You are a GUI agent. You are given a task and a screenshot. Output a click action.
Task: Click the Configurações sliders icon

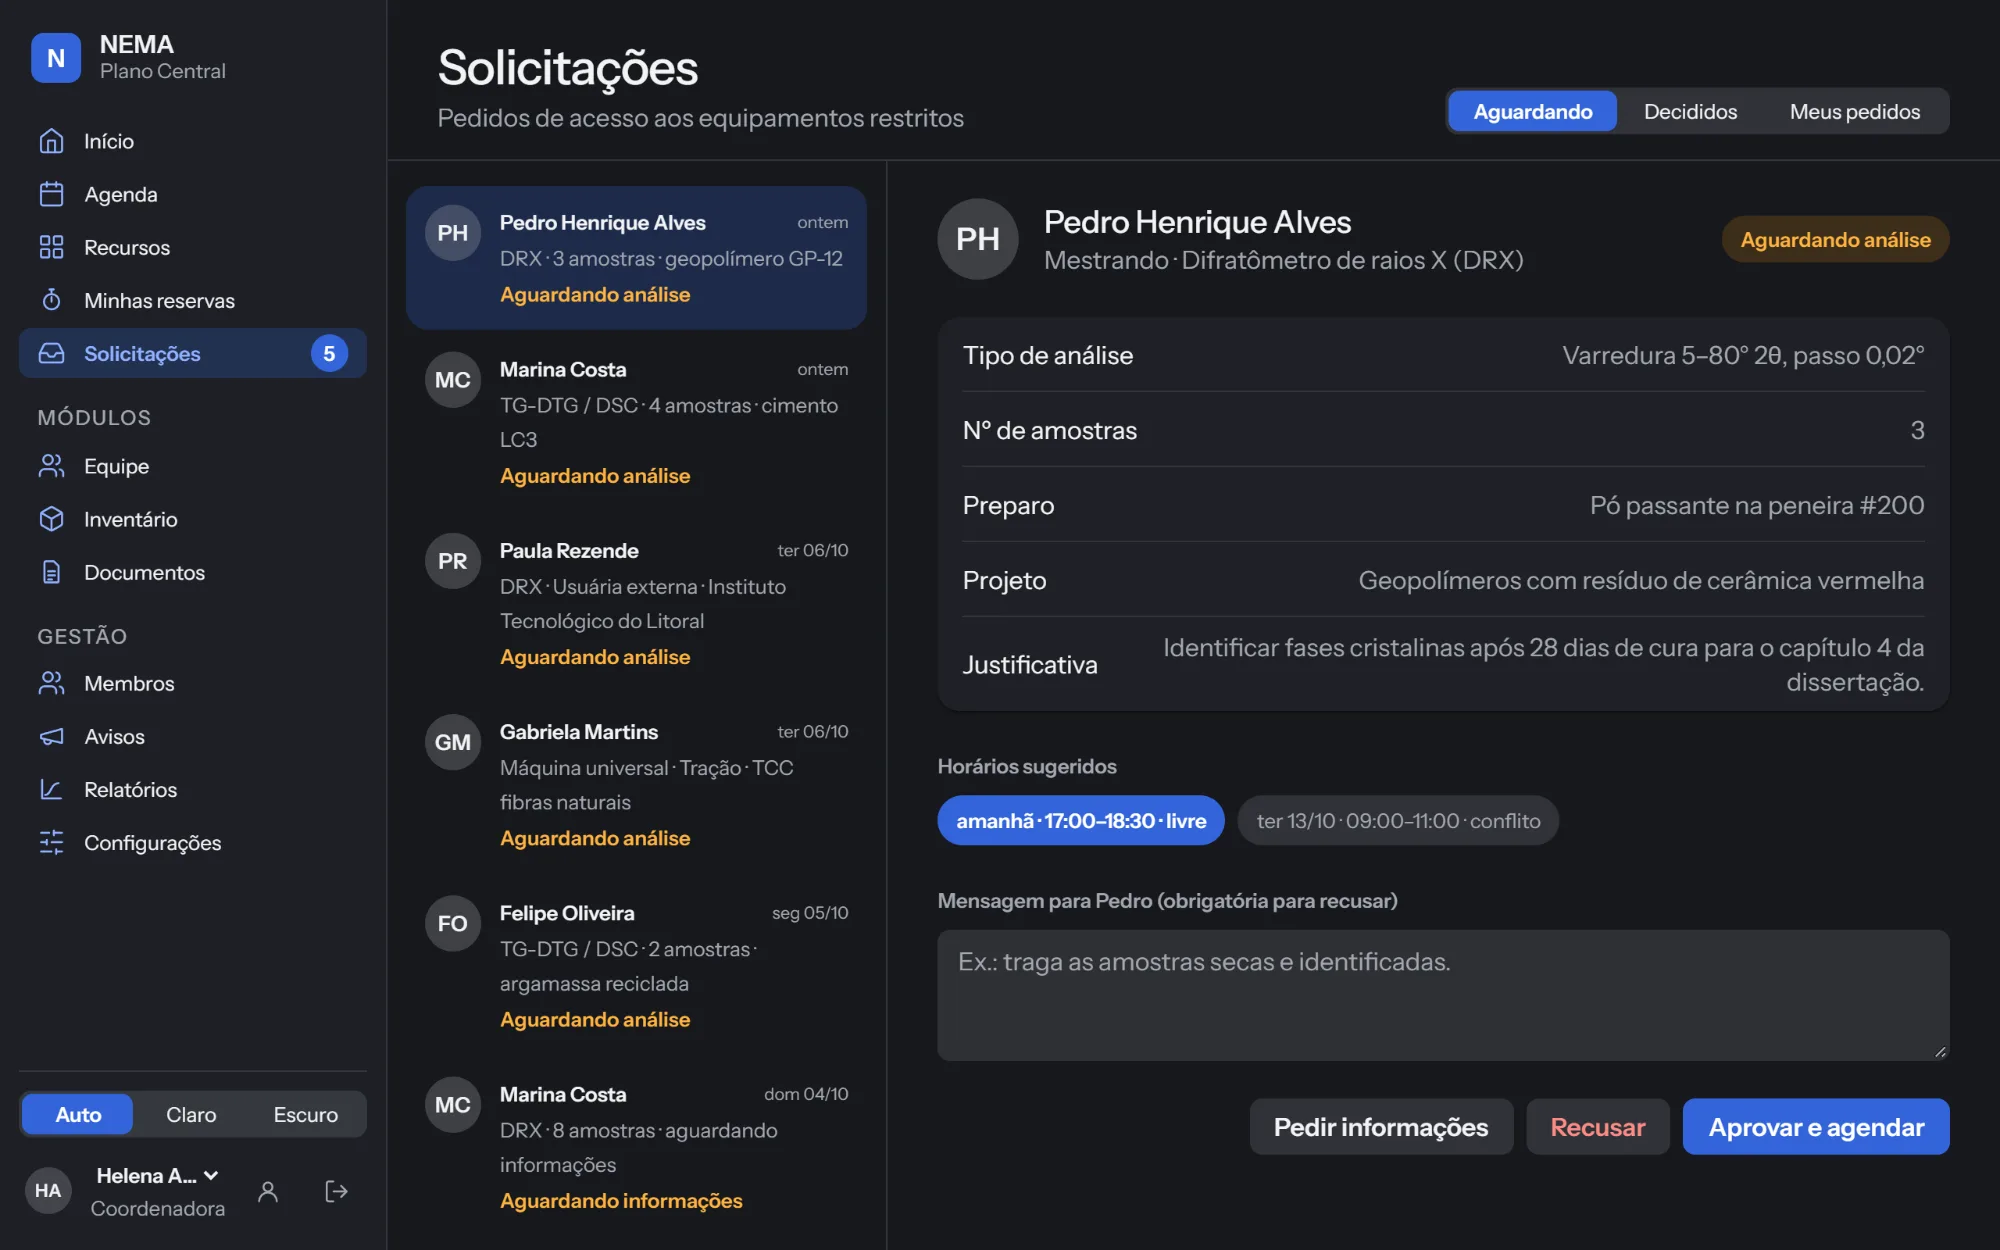click(51, 842)
